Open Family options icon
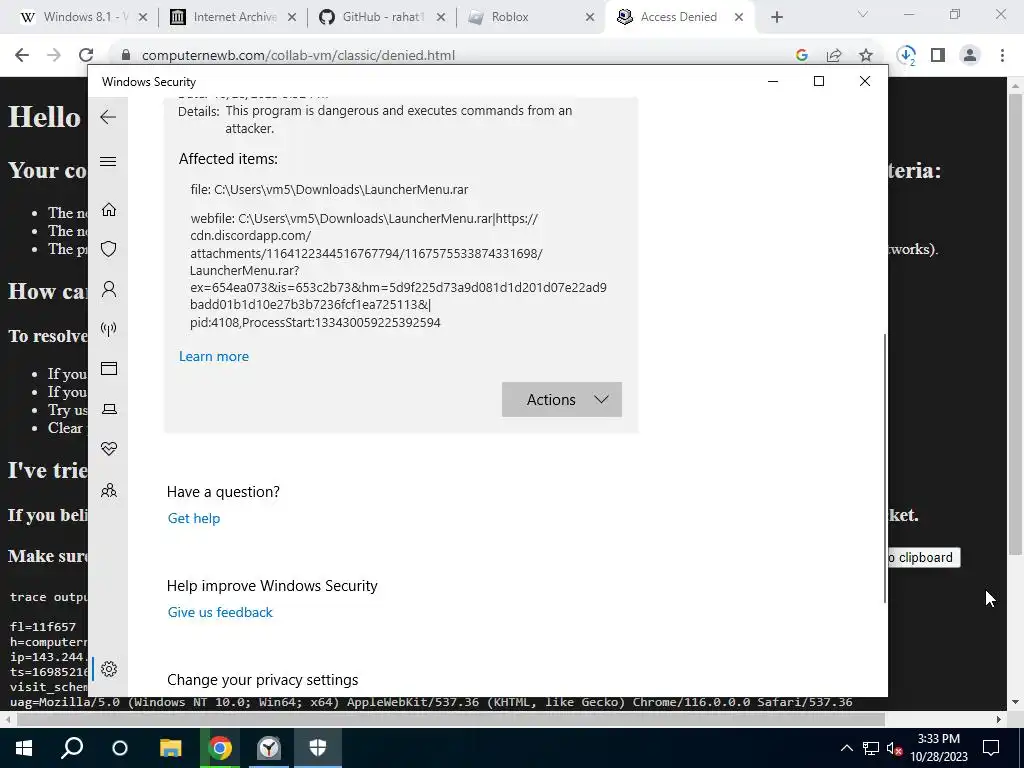The height and width of the screenshot is (768, 1024). pyautogui.click(x=108, y=490)
